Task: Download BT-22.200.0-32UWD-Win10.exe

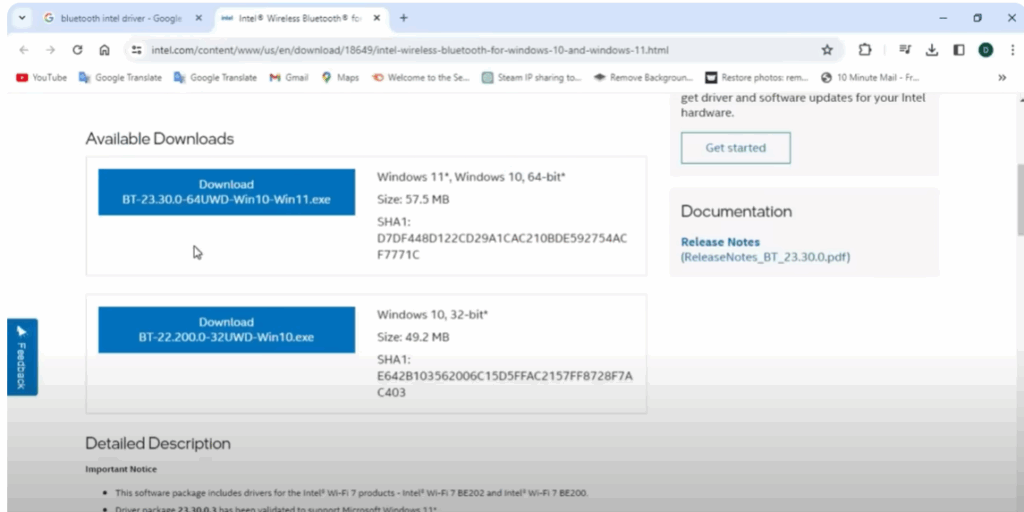Action: (226, 329)
